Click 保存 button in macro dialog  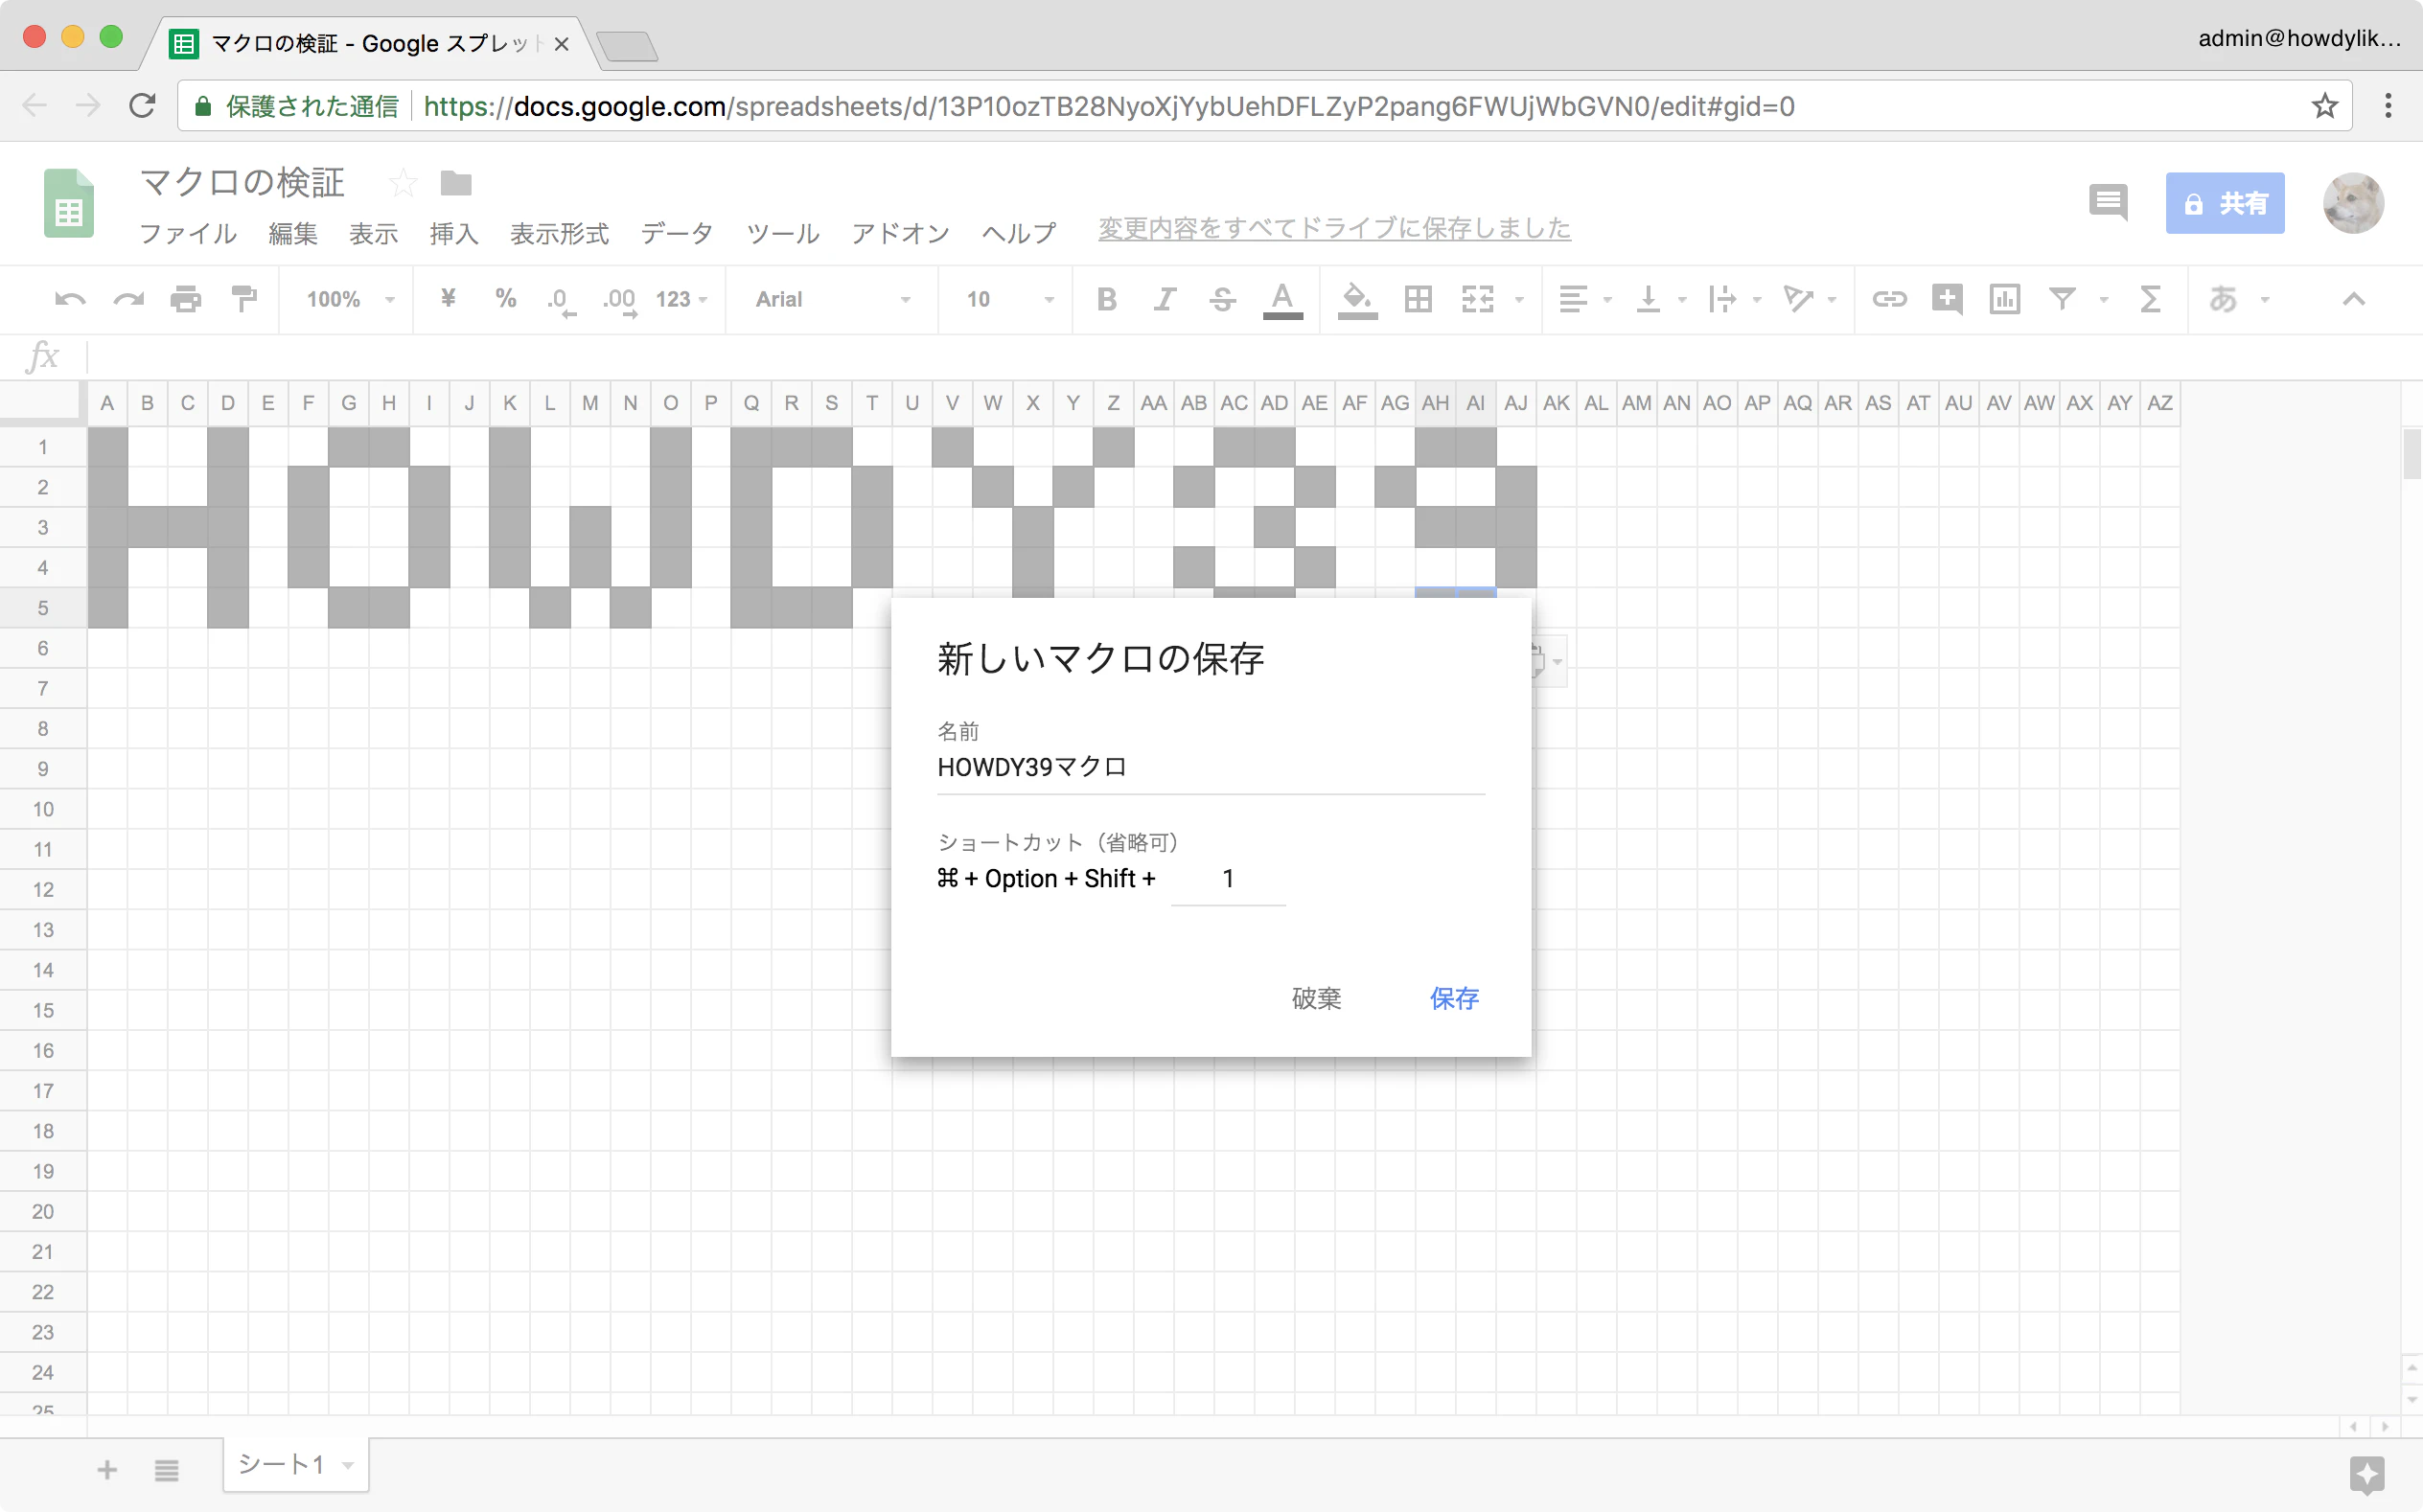pyautogui.click(x=1454, y=998)
